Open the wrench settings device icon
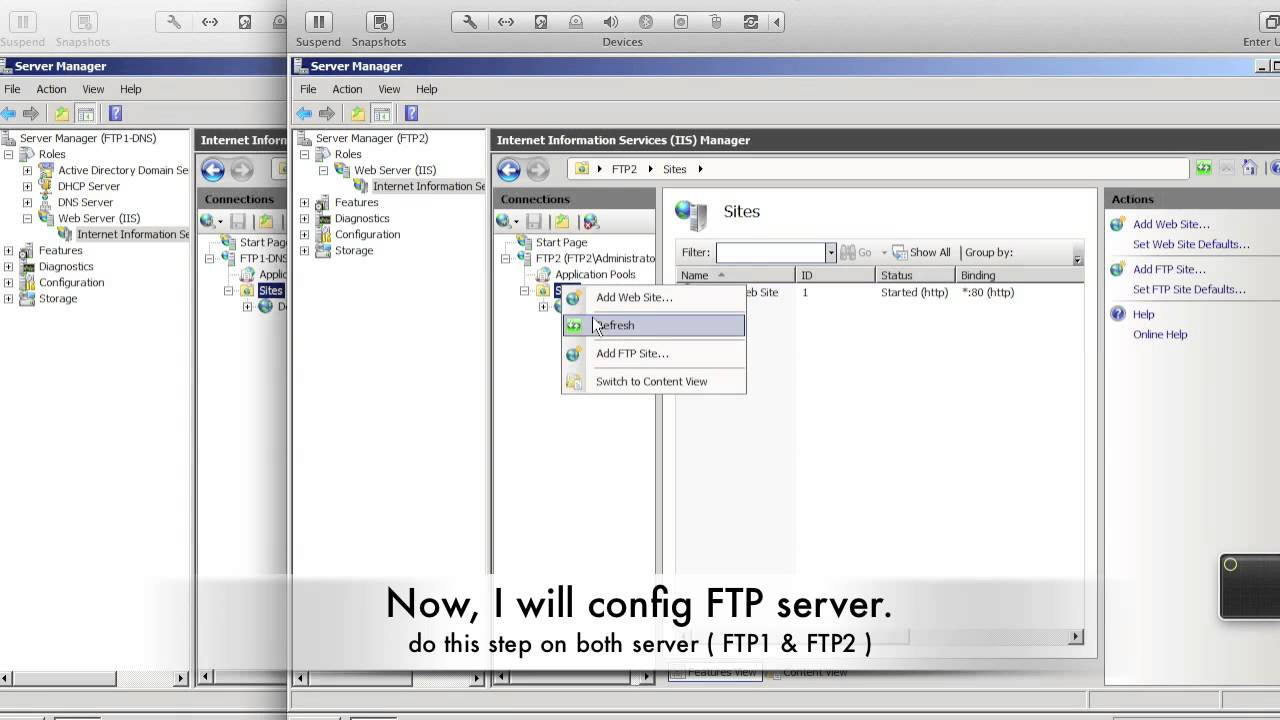The image size is (1280, 720). click(x=469, y=22)
